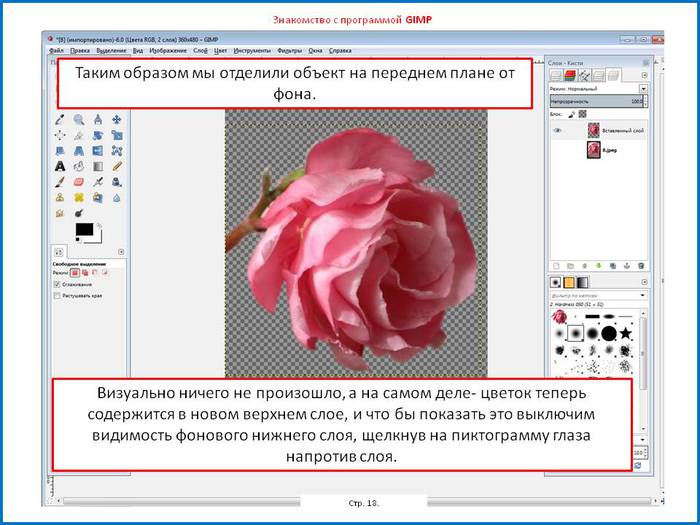This screenshot has height=525, width=700.
Task: Open the Правка menu
Action: coord(80,51)
